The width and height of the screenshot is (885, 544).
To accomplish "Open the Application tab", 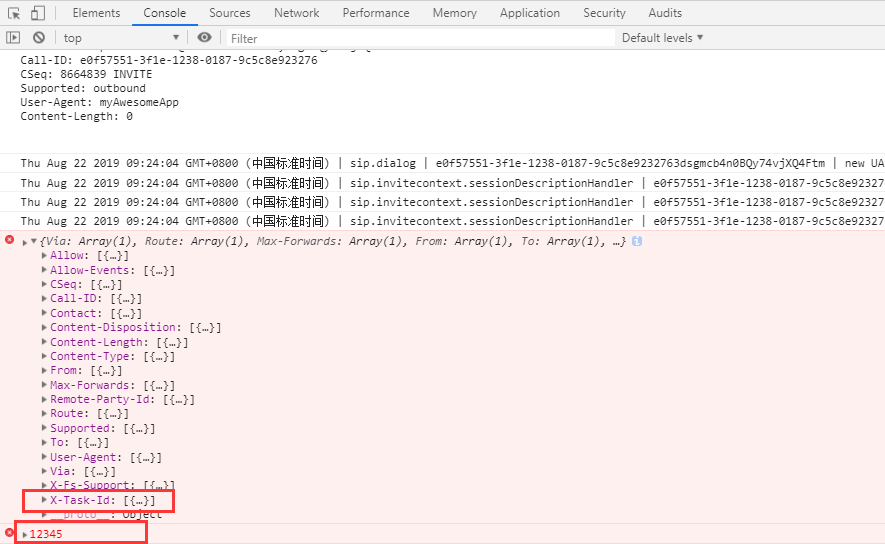I will click(529, 12).
